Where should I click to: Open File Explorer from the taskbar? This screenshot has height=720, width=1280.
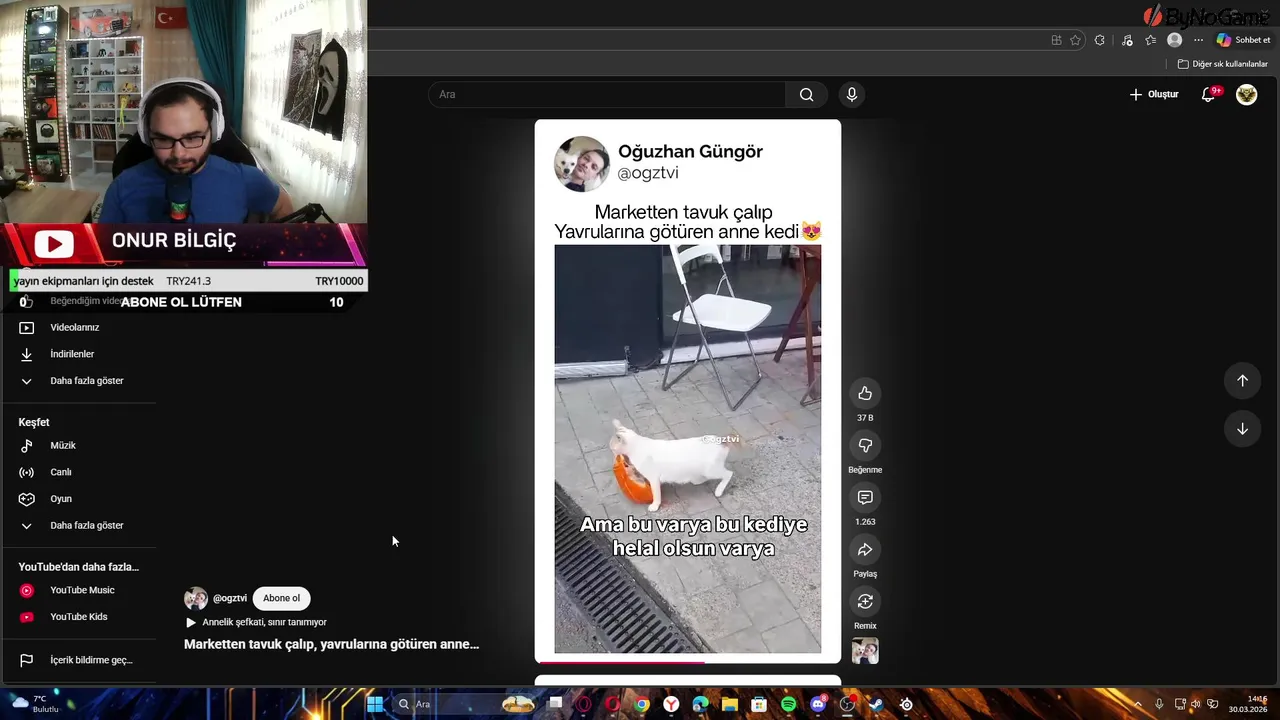(x=730, y=704)
